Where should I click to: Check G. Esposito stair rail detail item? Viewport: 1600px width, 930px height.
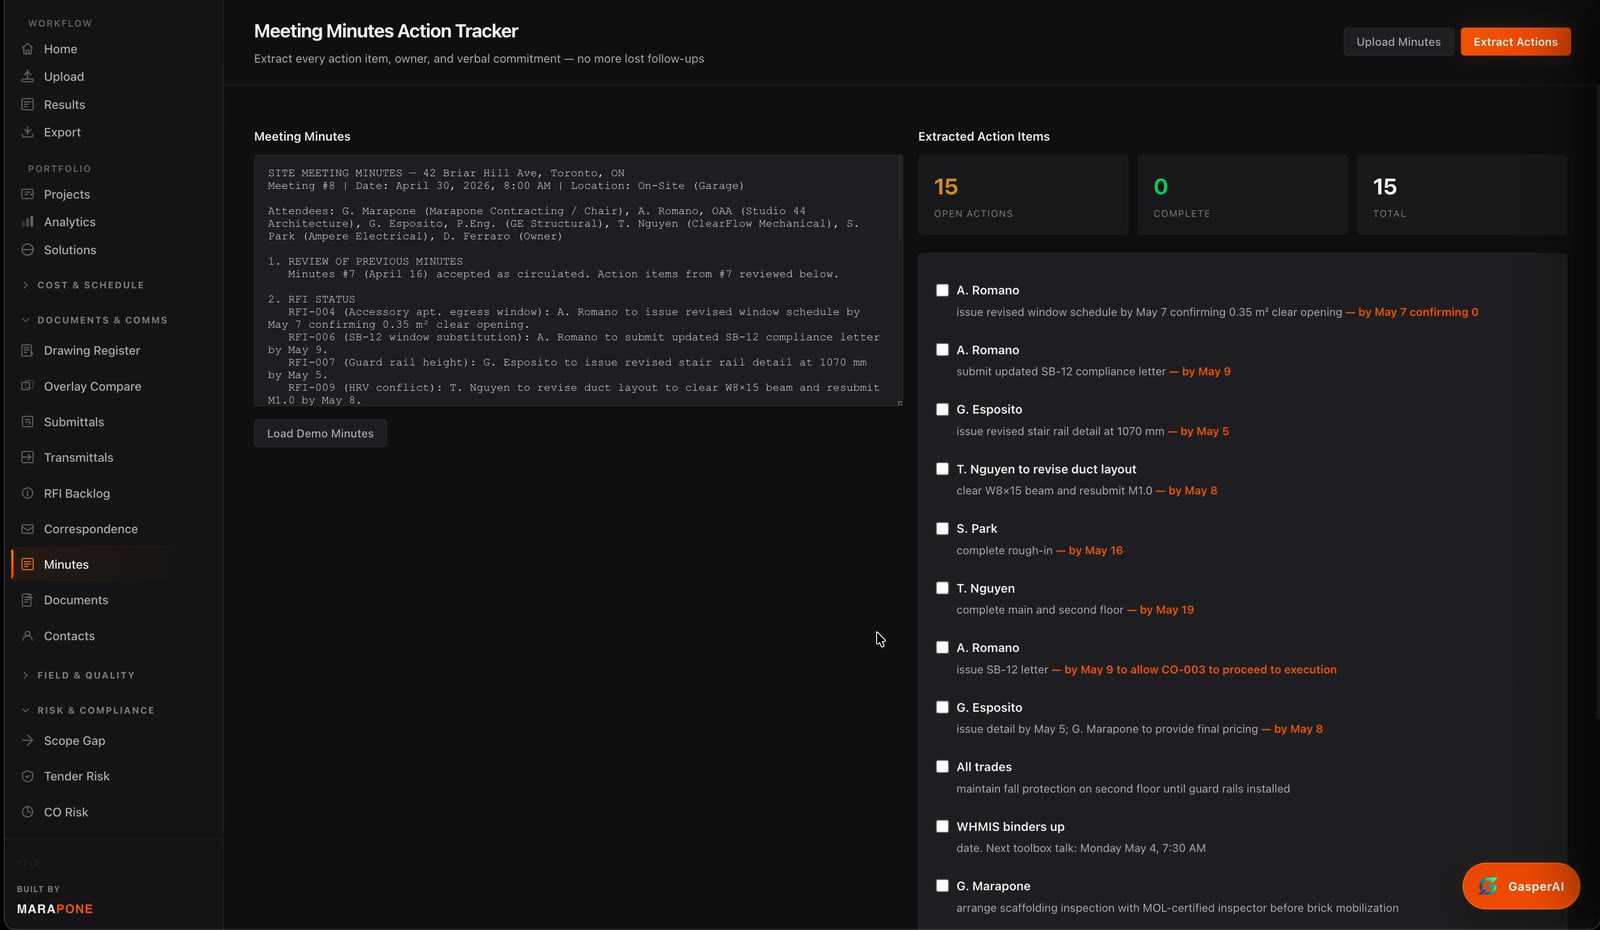(942, 409)
